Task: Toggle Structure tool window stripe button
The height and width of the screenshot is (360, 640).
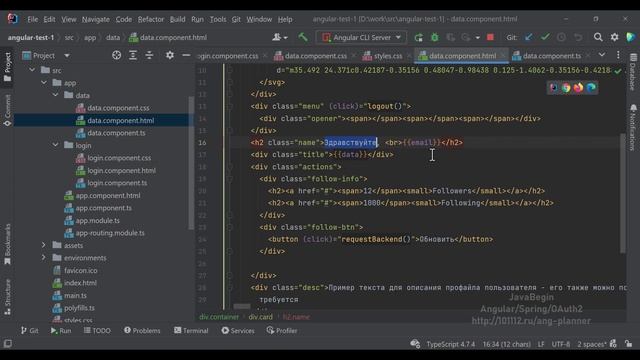Action: tap(7, 297)
